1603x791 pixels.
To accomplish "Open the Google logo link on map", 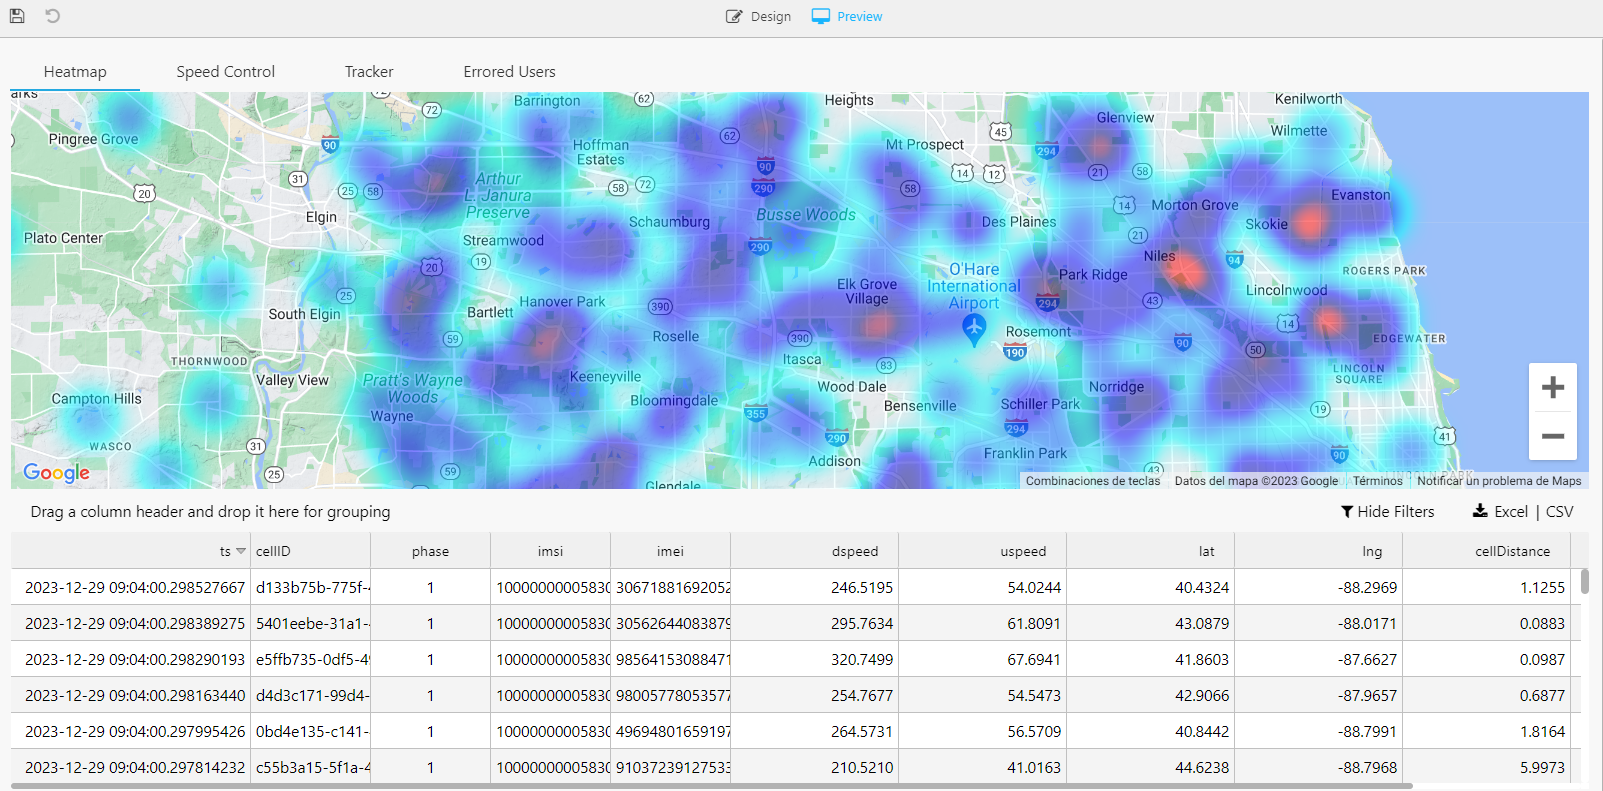I will coord(57,472).
